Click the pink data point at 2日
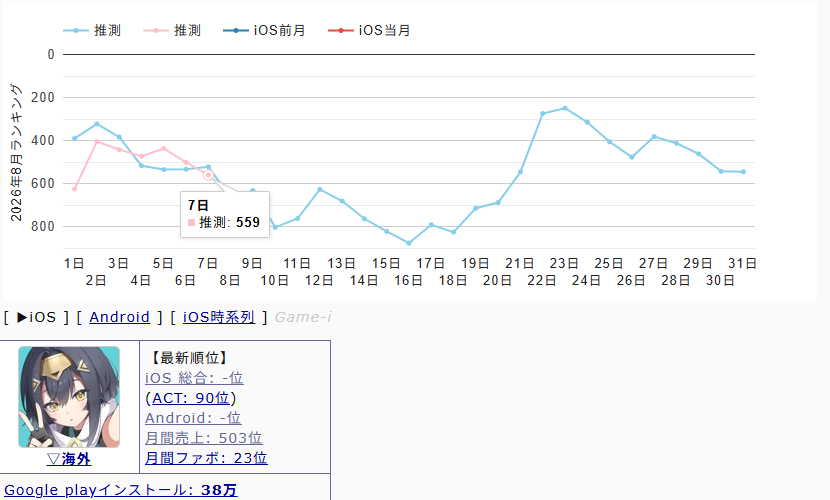Viewport: 830px width, 500px height. (x=97, y=141)
